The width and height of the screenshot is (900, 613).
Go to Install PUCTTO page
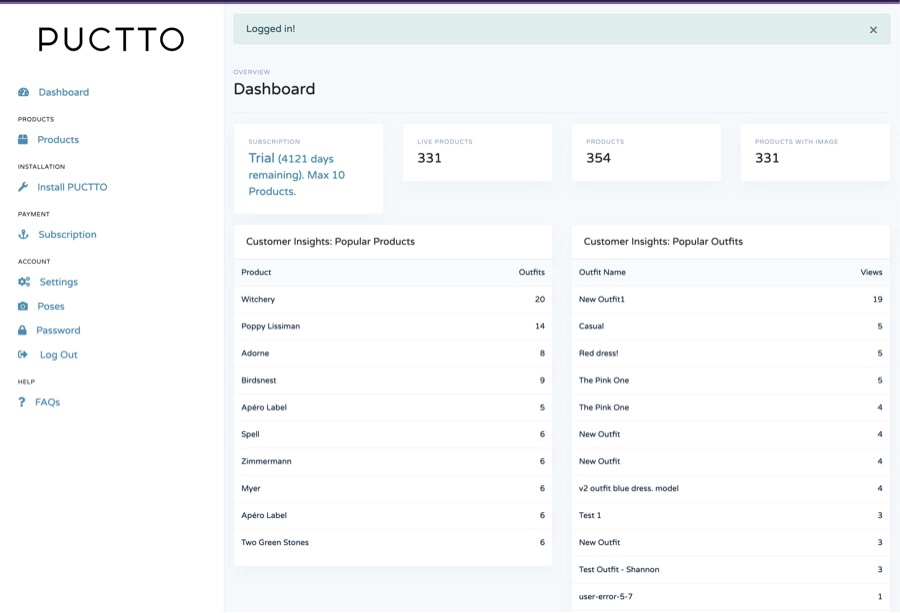pyautogui.click(x=72, y=187)
